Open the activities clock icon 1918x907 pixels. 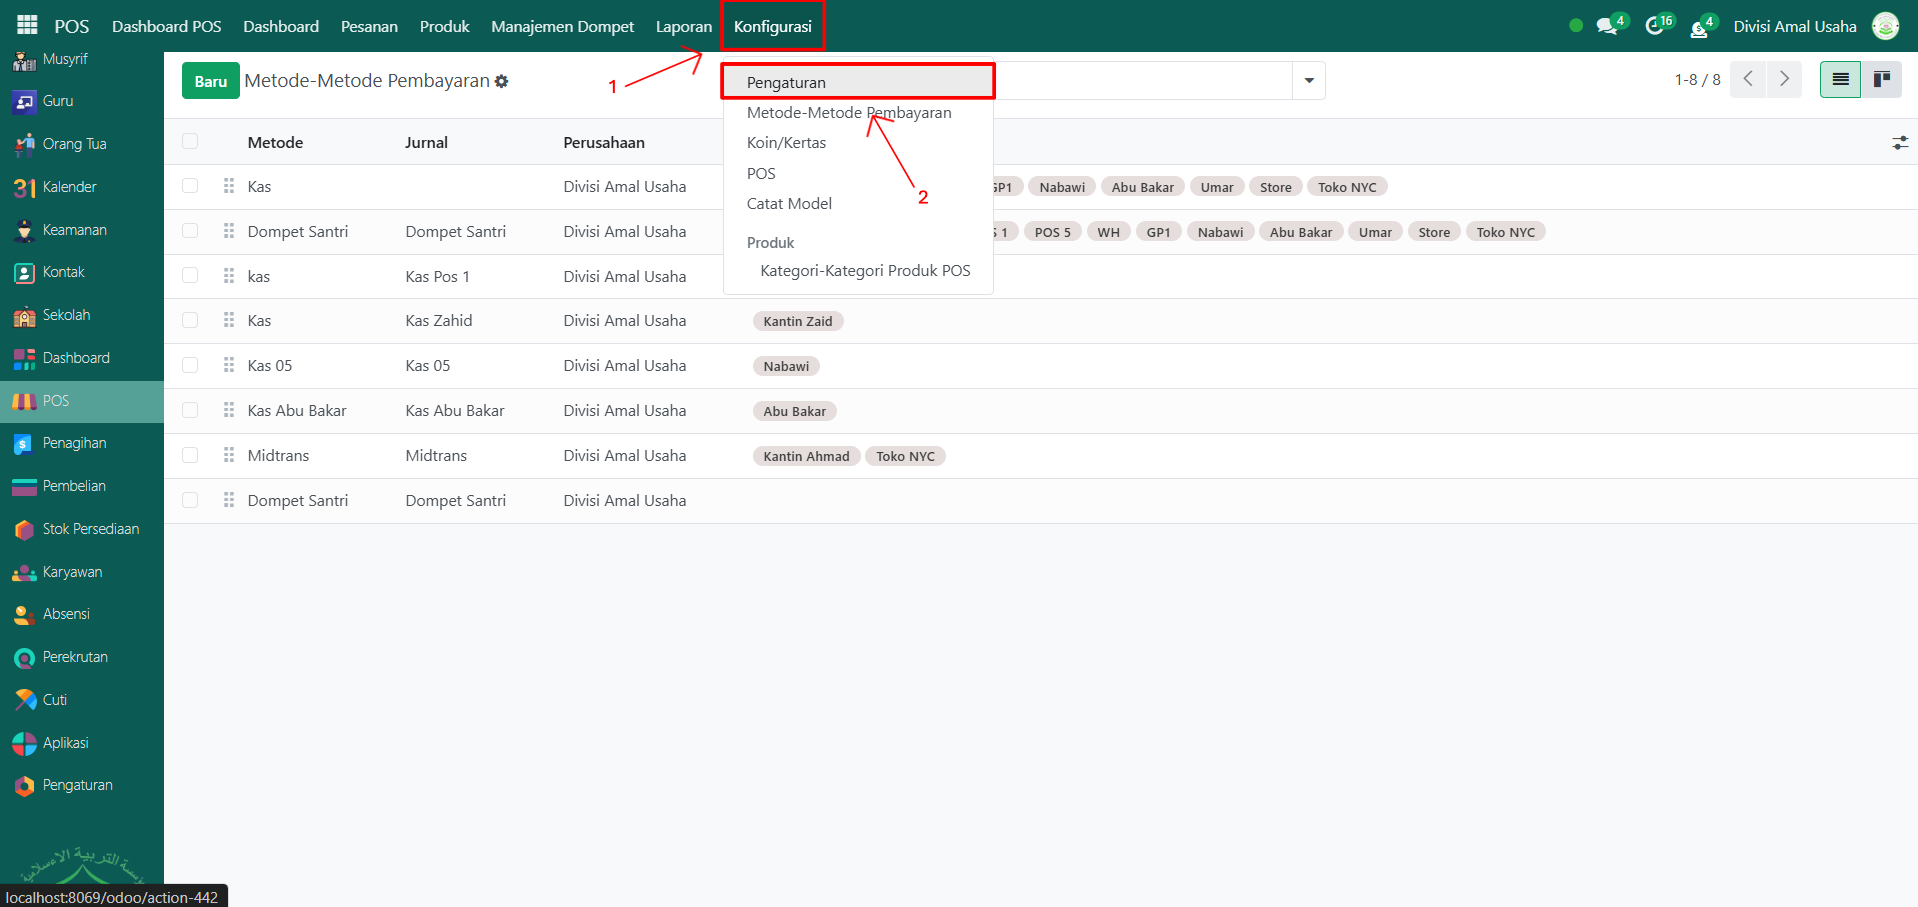1655,26
